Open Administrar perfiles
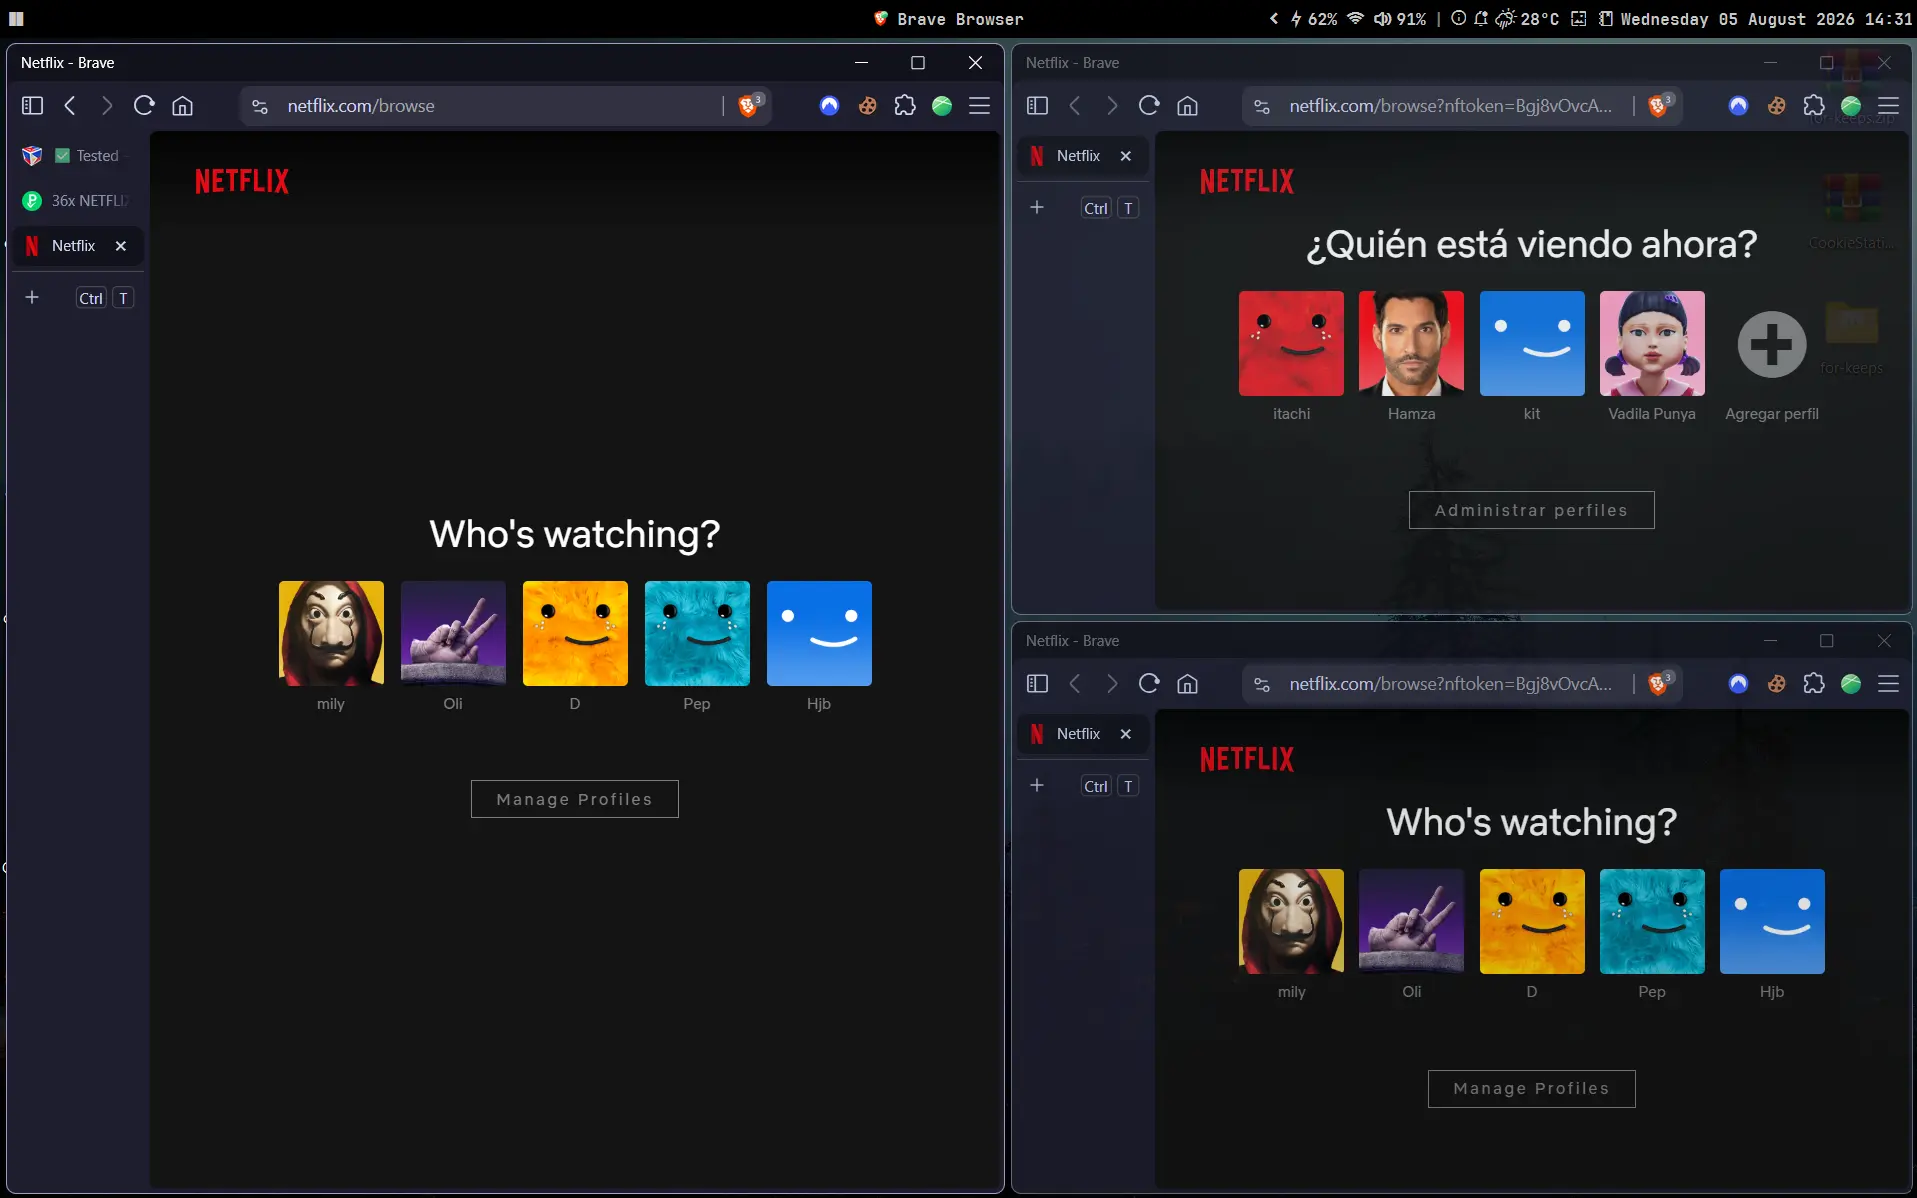1917x1198 pixels. [1532, 510]
